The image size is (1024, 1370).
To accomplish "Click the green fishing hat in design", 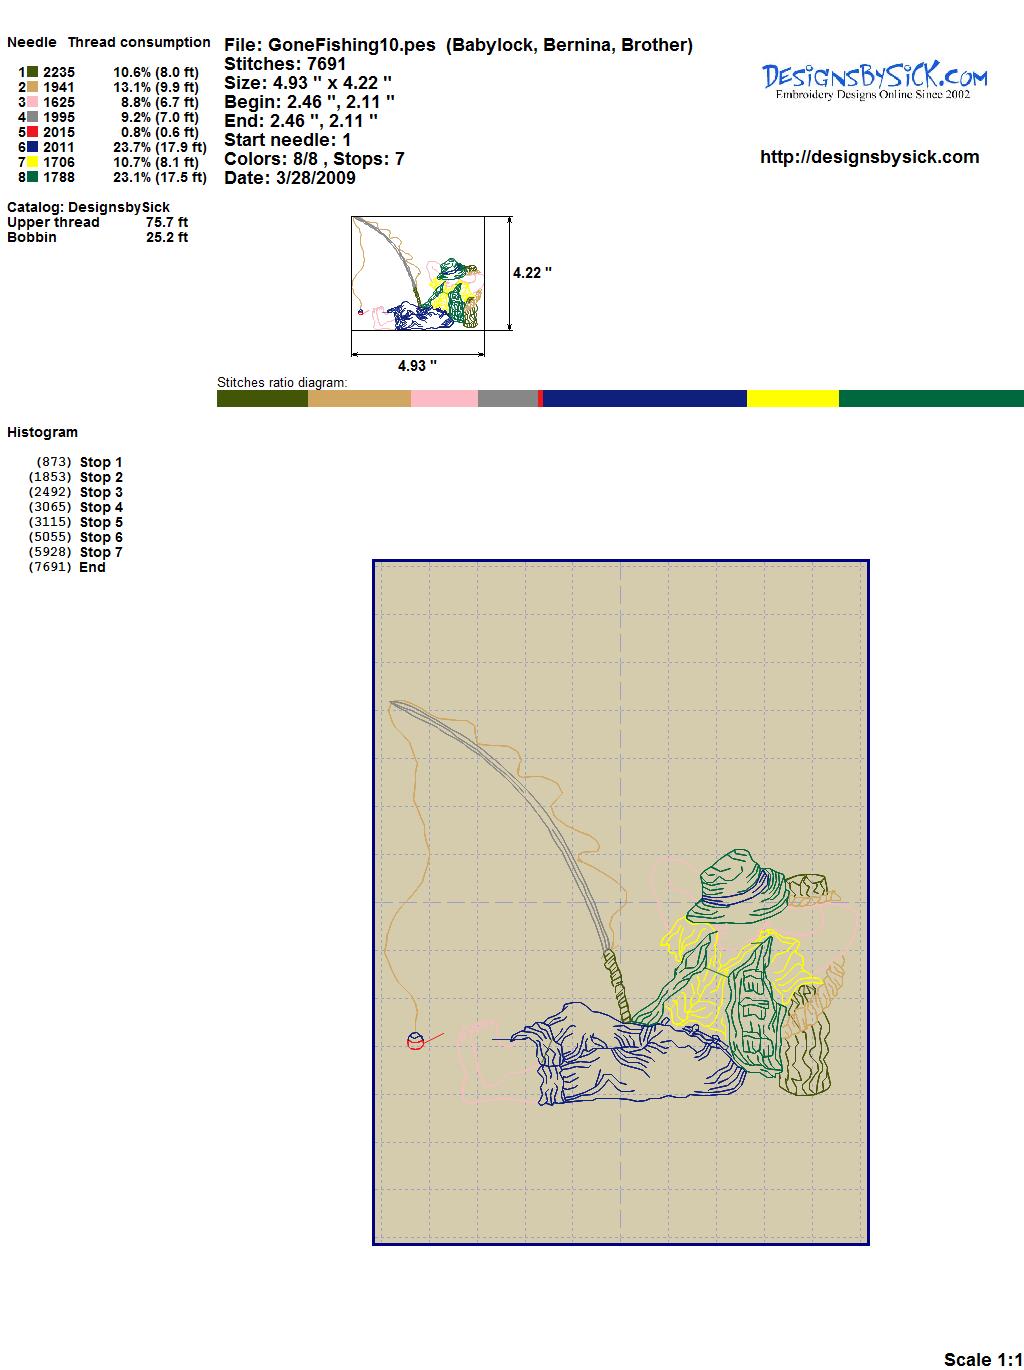I will click(742, 887).
